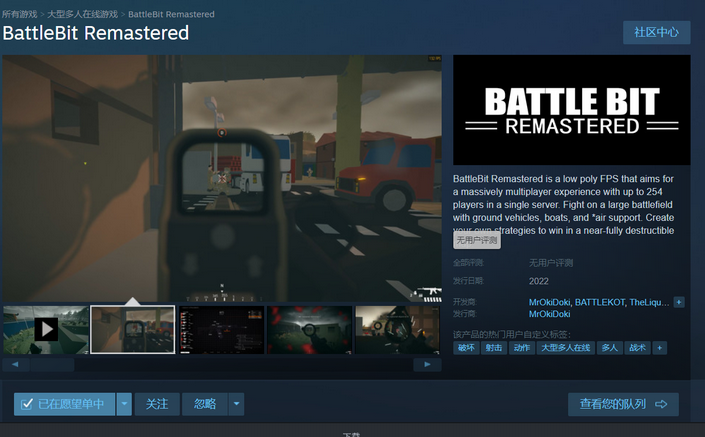This screenshot has width=705, height=437.
Task: Open 查看您的队列 discovery queue
Action: (623, 404)
